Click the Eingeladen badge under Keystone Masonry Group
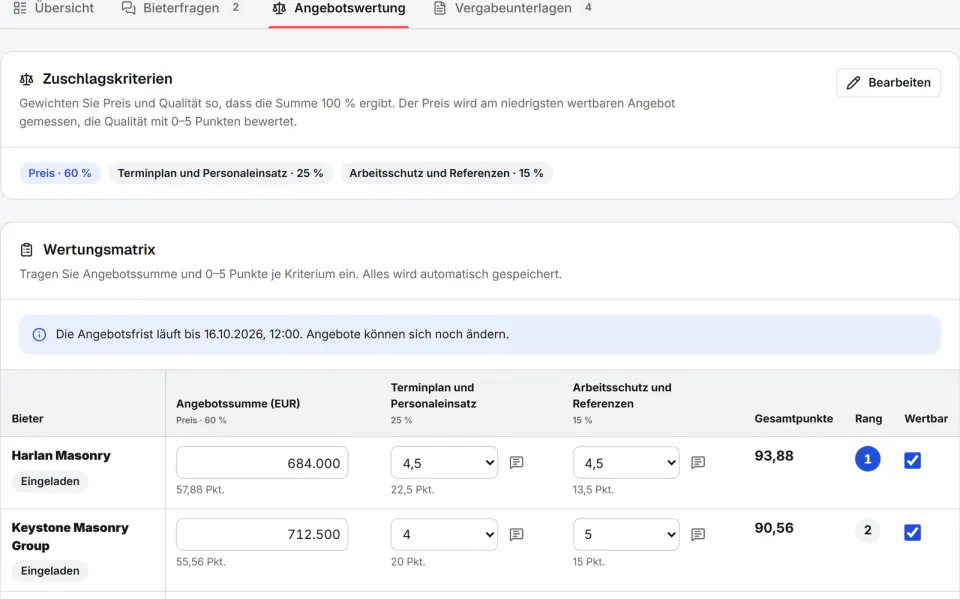Screen dimensions: 960x599 pos(50,571)
